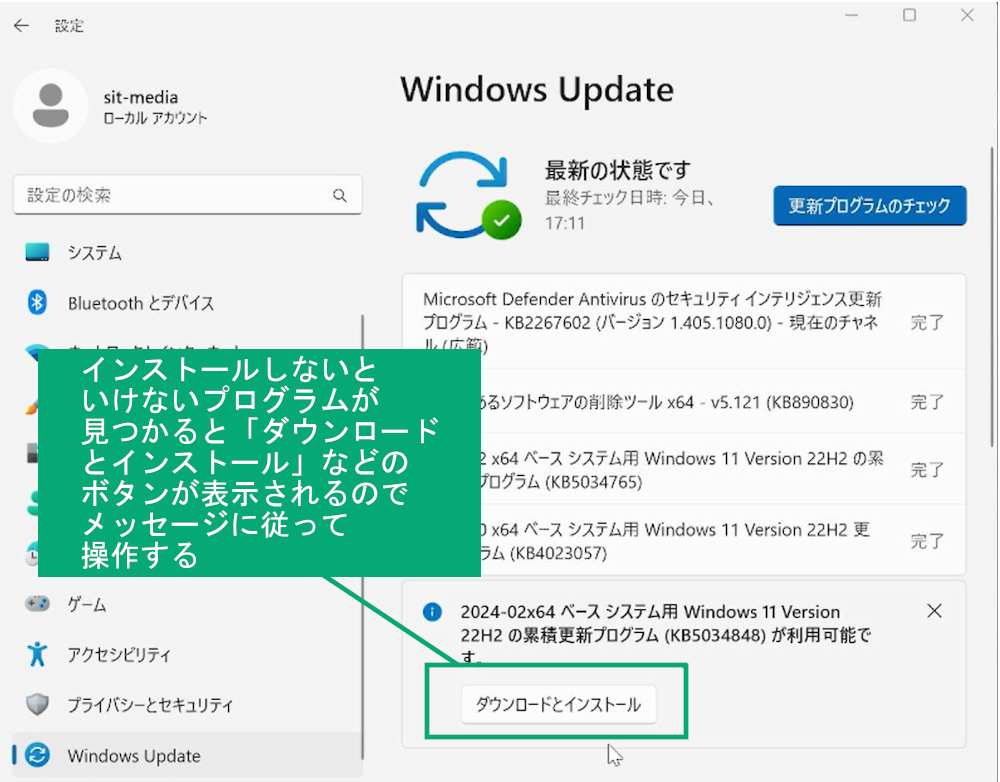Click 完了 status beside KB2267602
1000x782 pixels.
[x=927, y=322]
